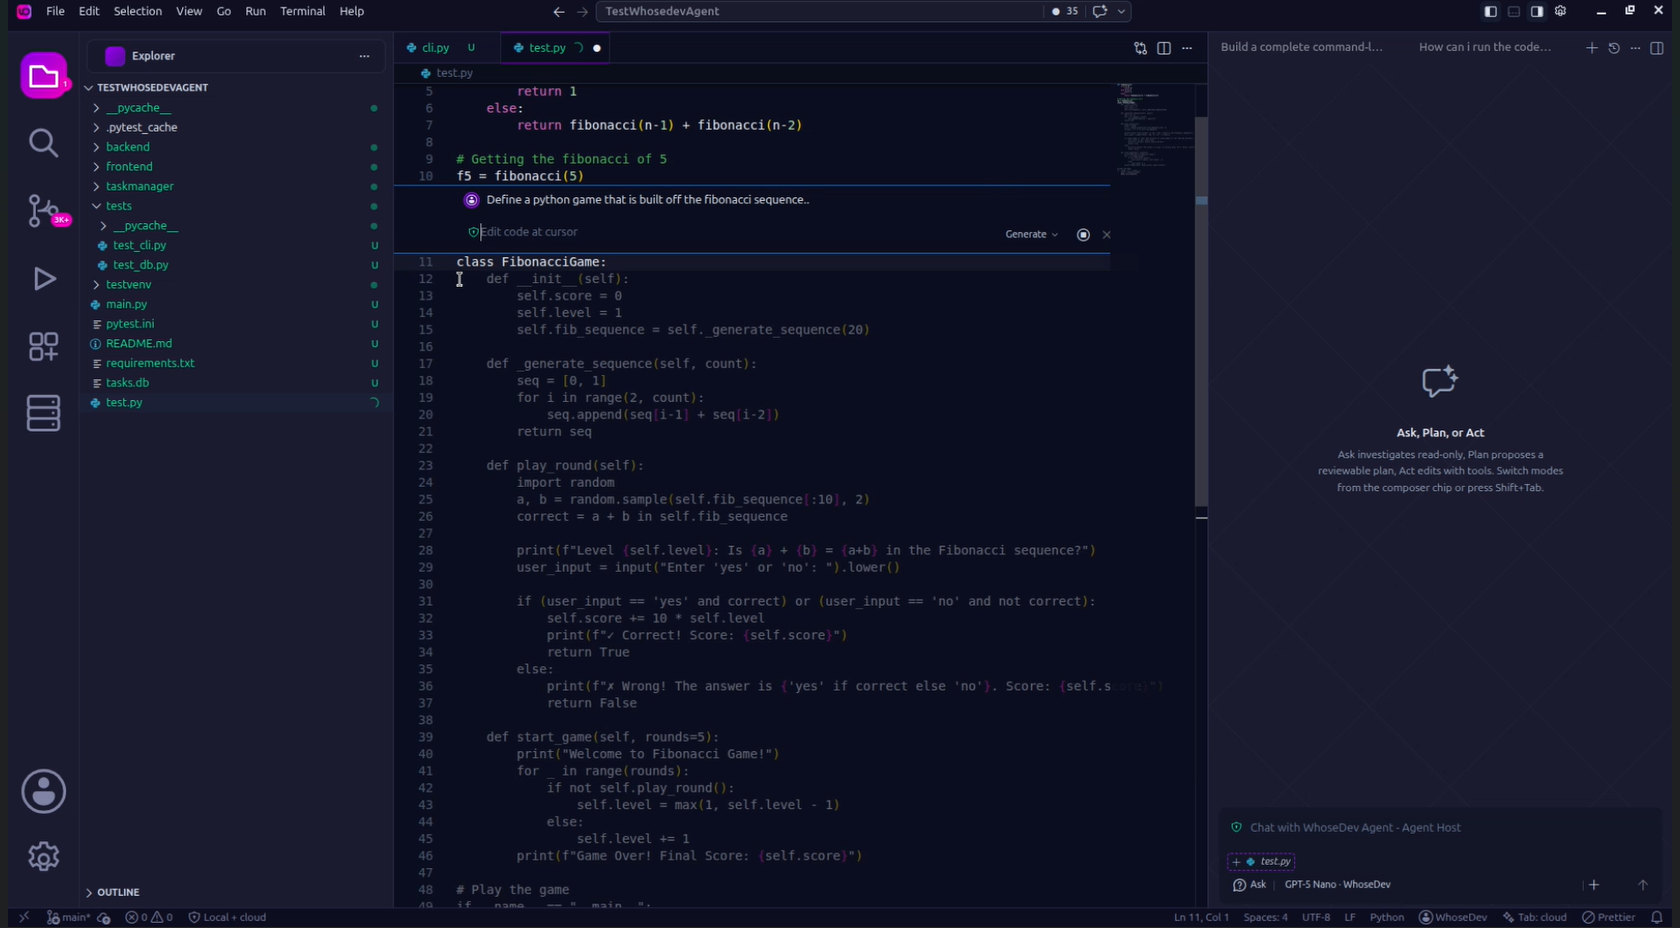Screen dimensions: 1680x928
Task: Toggle the secondary side bar
Action: click(x=1537, y=11)
